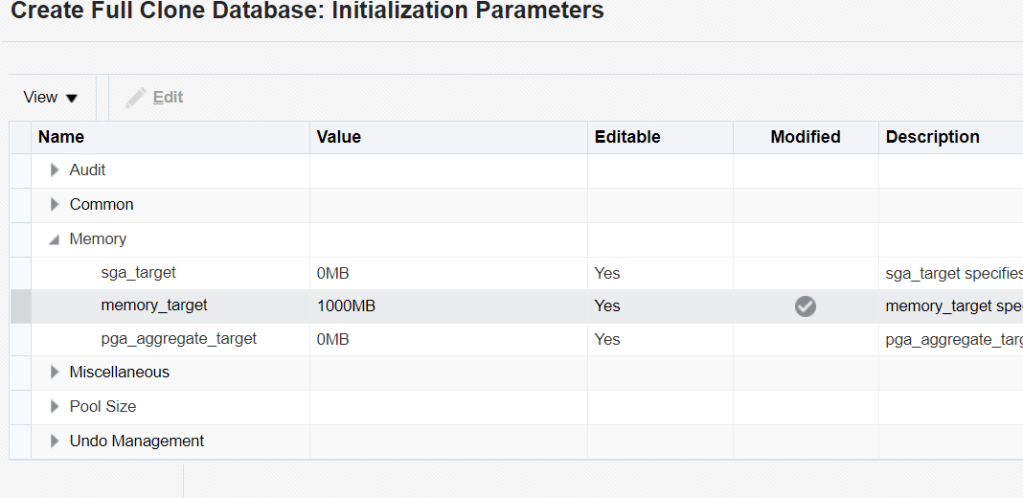
Task: Click the 0MB value for sga_target
Action: (x=333, y=273)
